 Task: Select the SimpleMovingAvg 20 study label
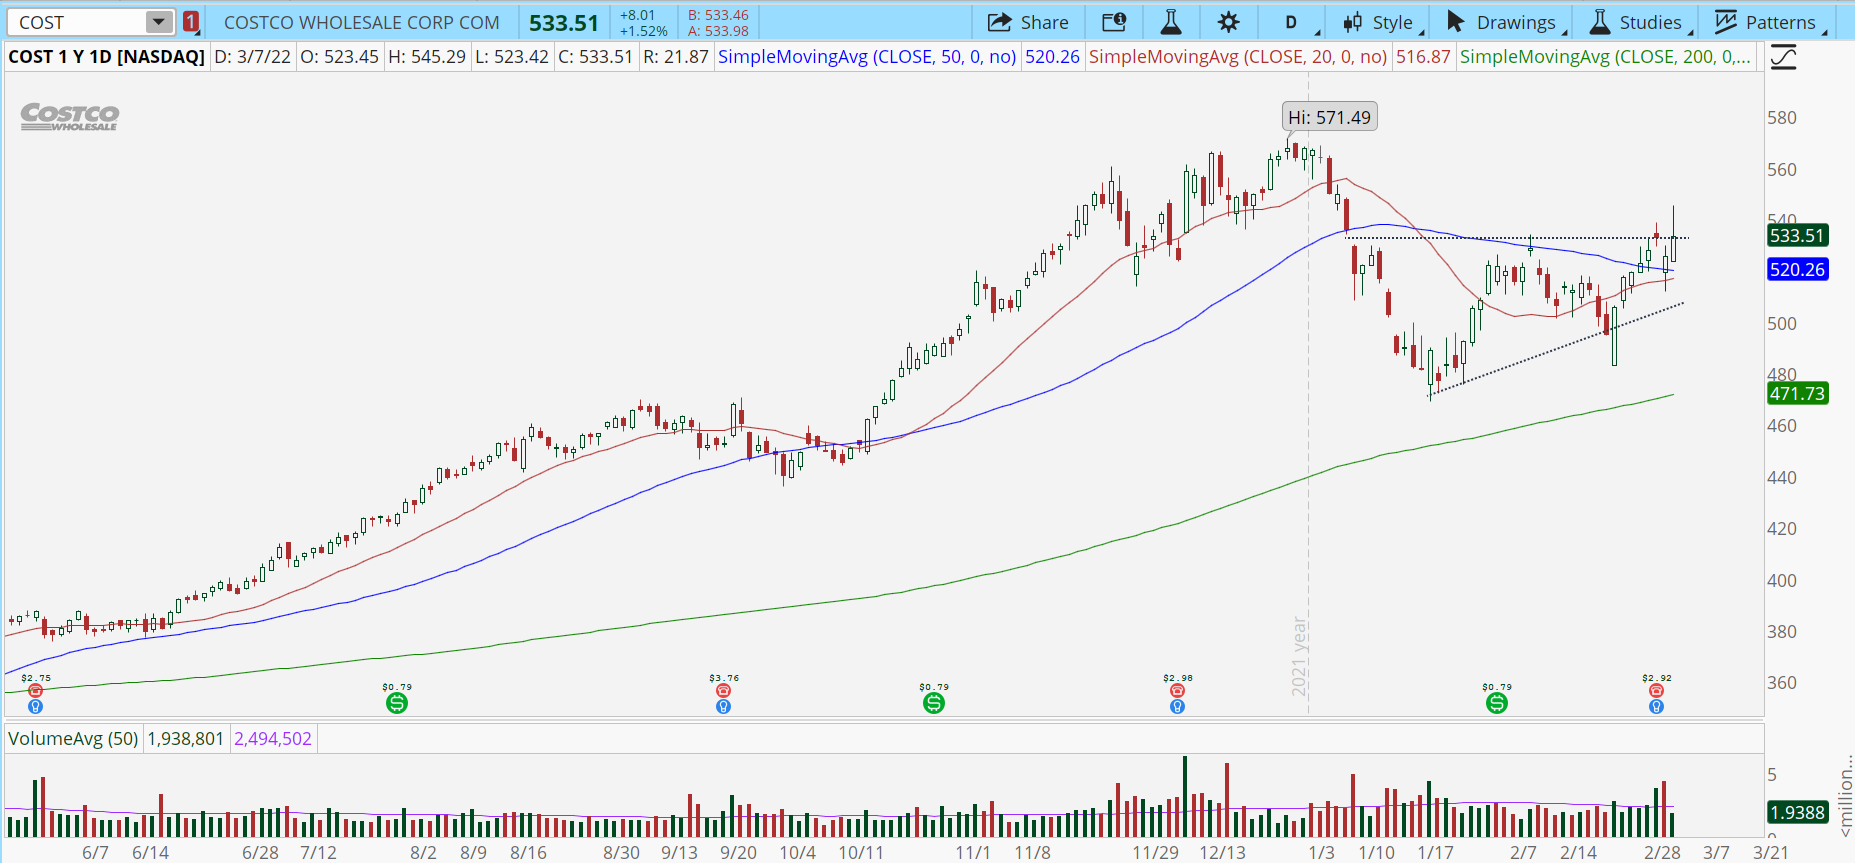(x=1238, y=57)
